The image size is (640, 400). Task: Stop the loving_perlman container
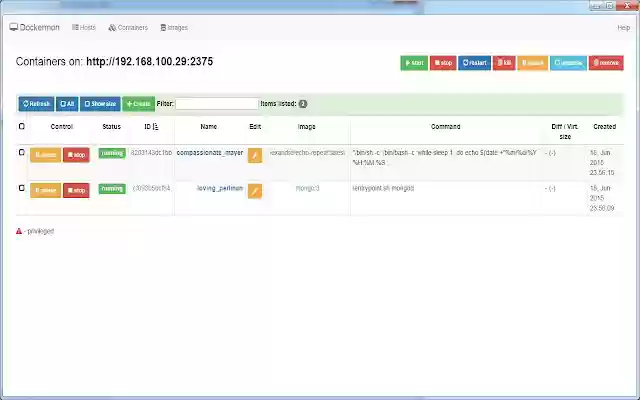click(x=76, y=190)
